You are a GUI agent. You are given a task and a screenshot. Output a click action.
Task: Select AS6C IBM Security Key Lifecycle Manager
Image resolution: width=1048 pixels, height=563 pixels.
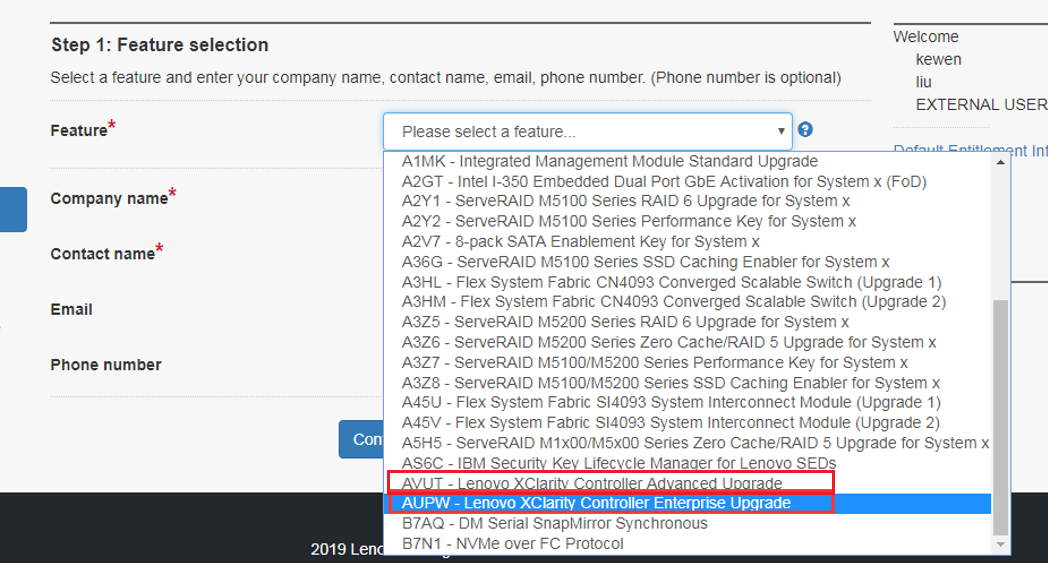pos(618,463)
